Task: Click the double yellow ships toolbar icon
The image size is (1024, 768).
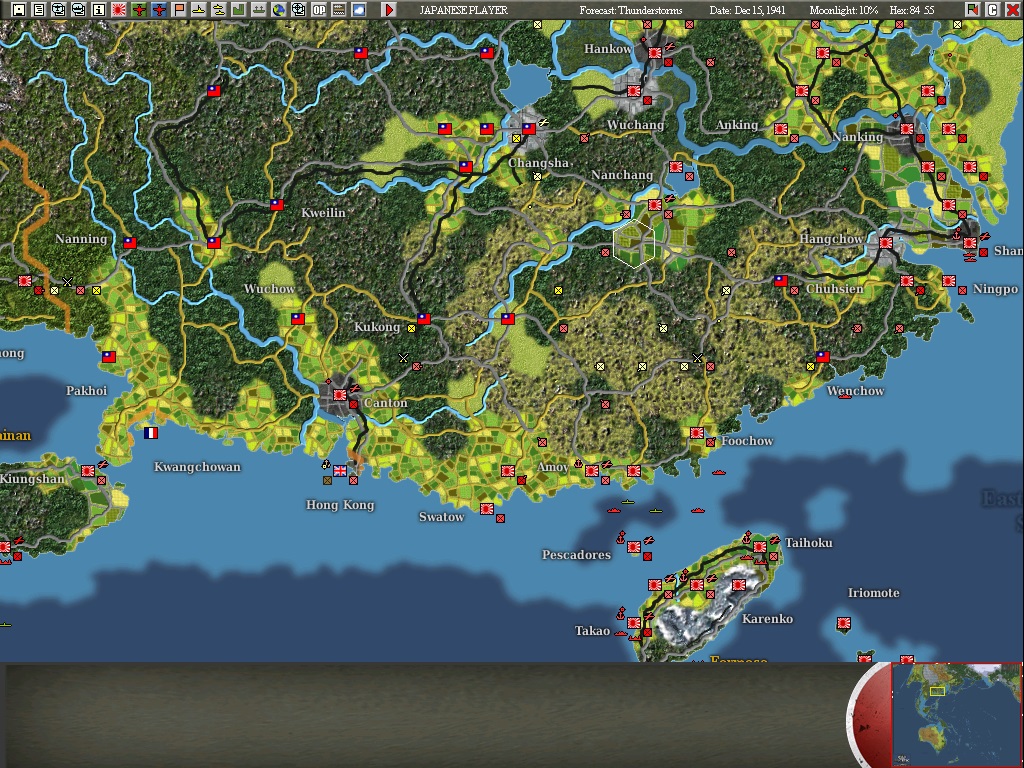Action: click(x=219, y=10)
